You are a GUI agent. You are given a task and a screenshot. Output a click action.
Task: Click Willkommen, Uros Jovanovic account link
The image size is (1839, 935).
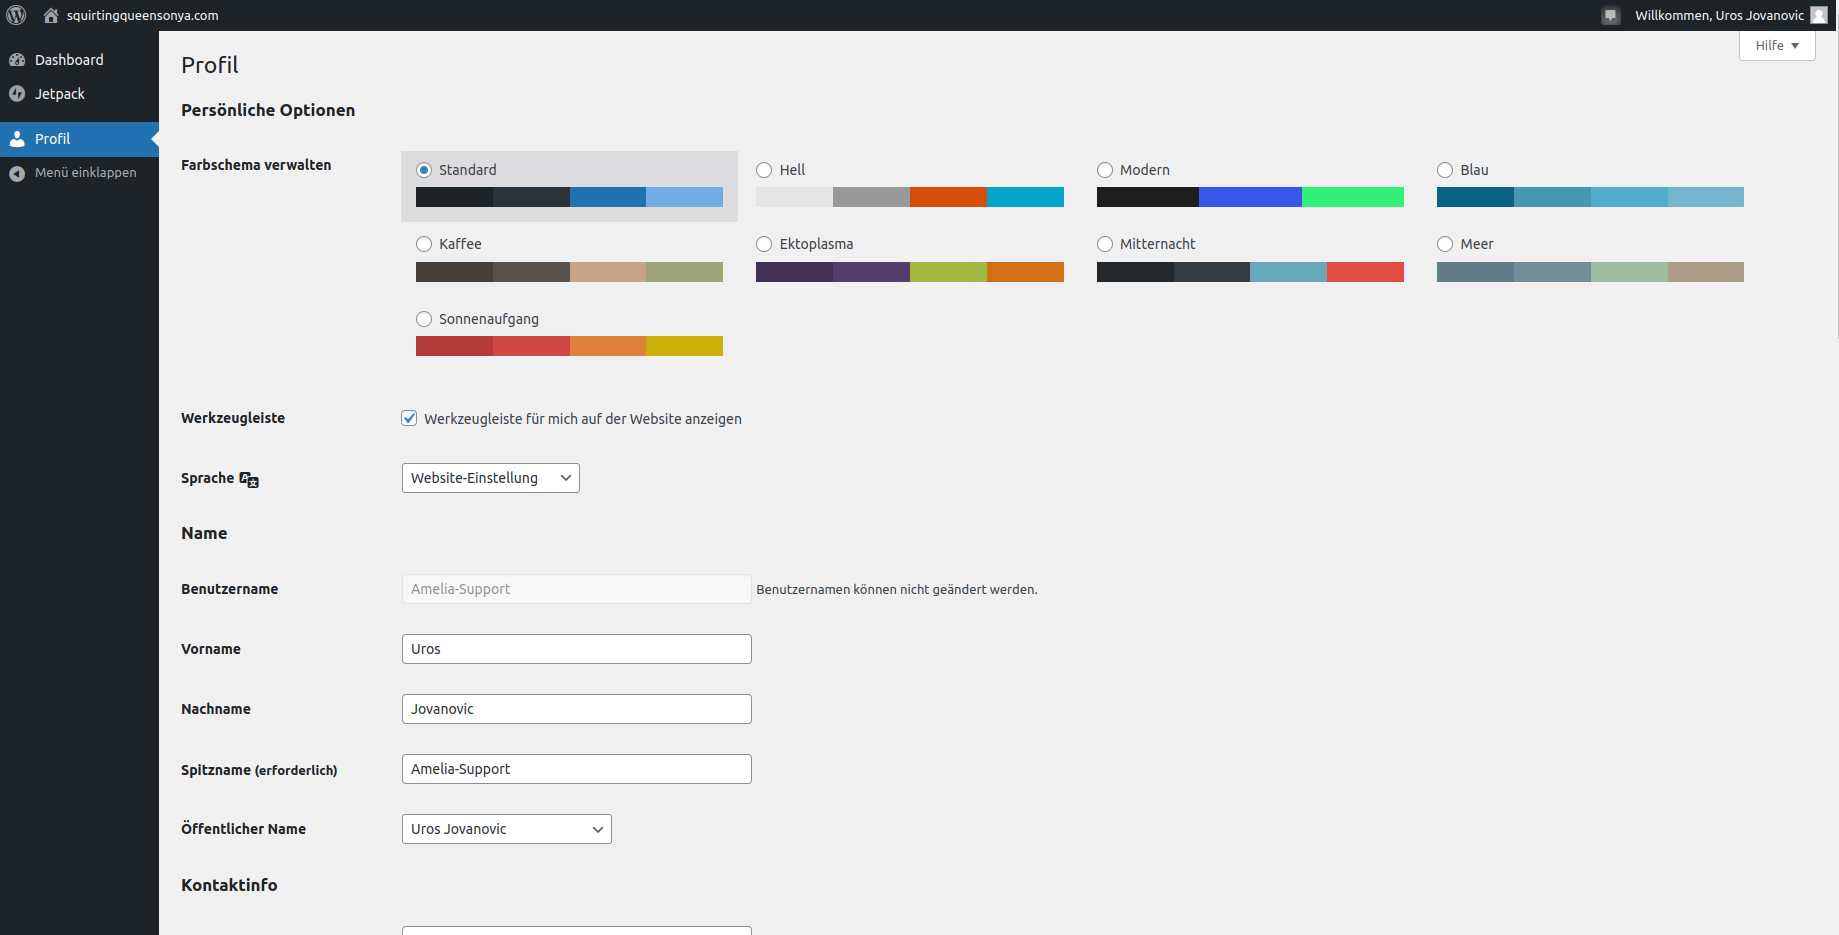1719,15
